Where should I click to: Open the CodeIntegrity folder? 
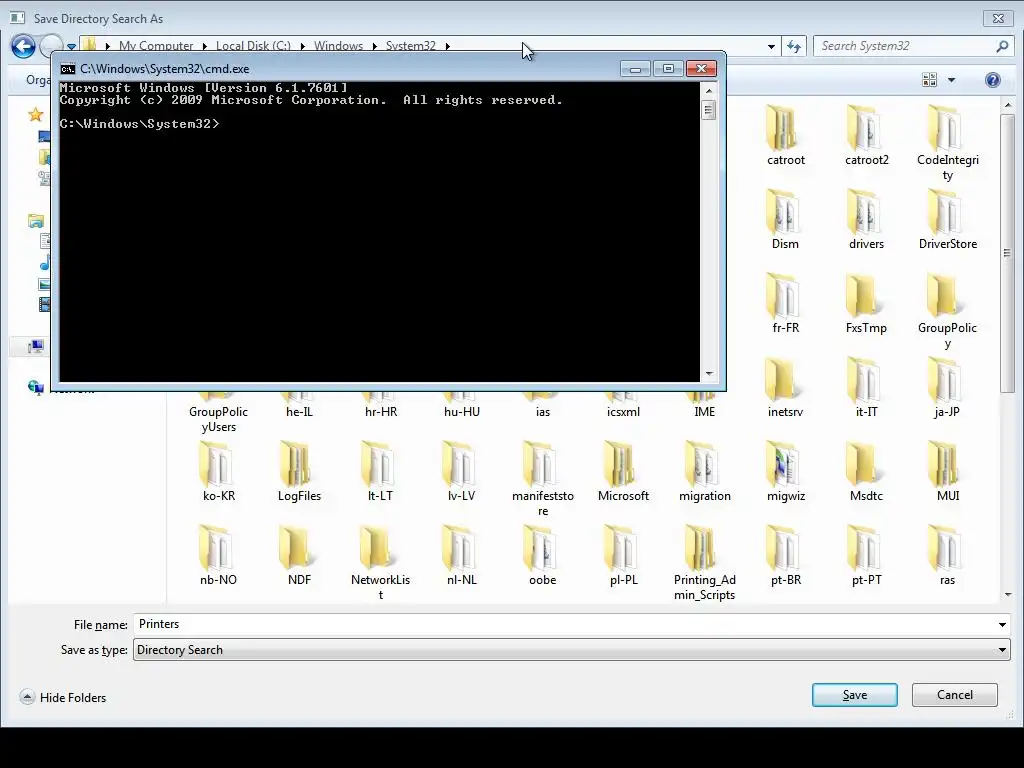click(947, 144)
